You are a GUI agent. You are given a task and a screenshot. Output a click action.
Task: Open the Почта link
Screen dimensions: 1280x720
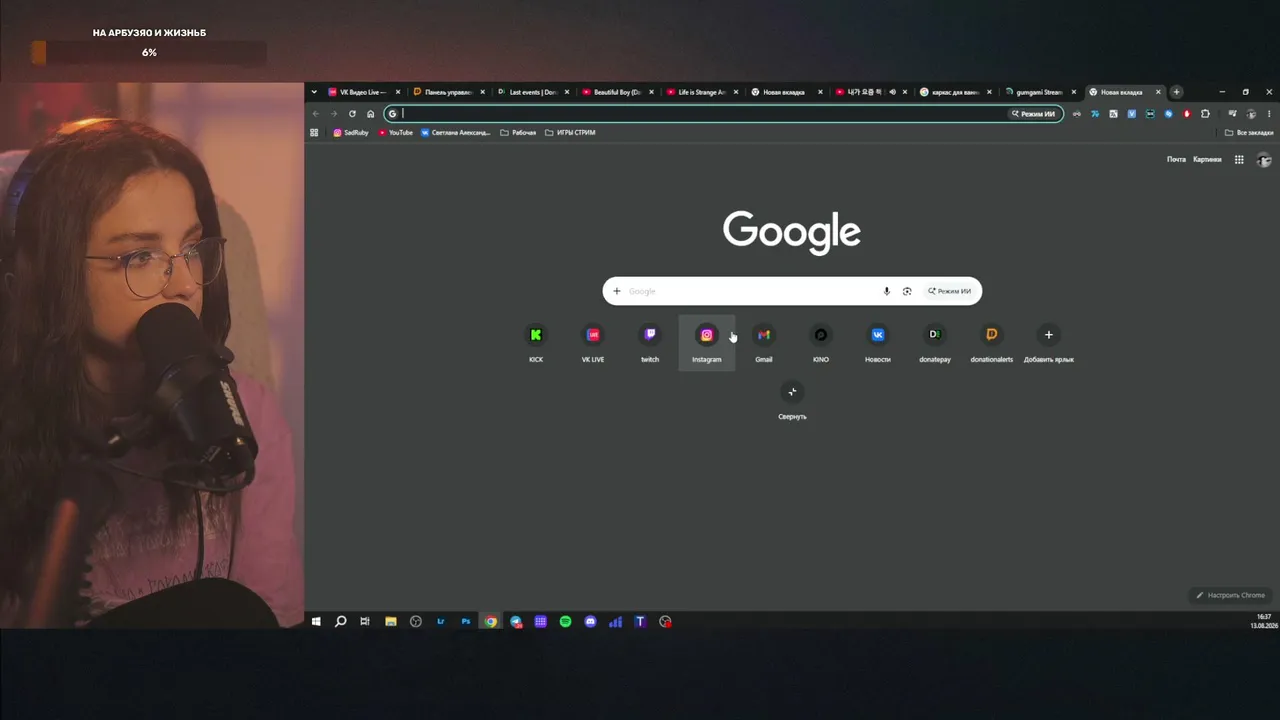[1176, 159]
